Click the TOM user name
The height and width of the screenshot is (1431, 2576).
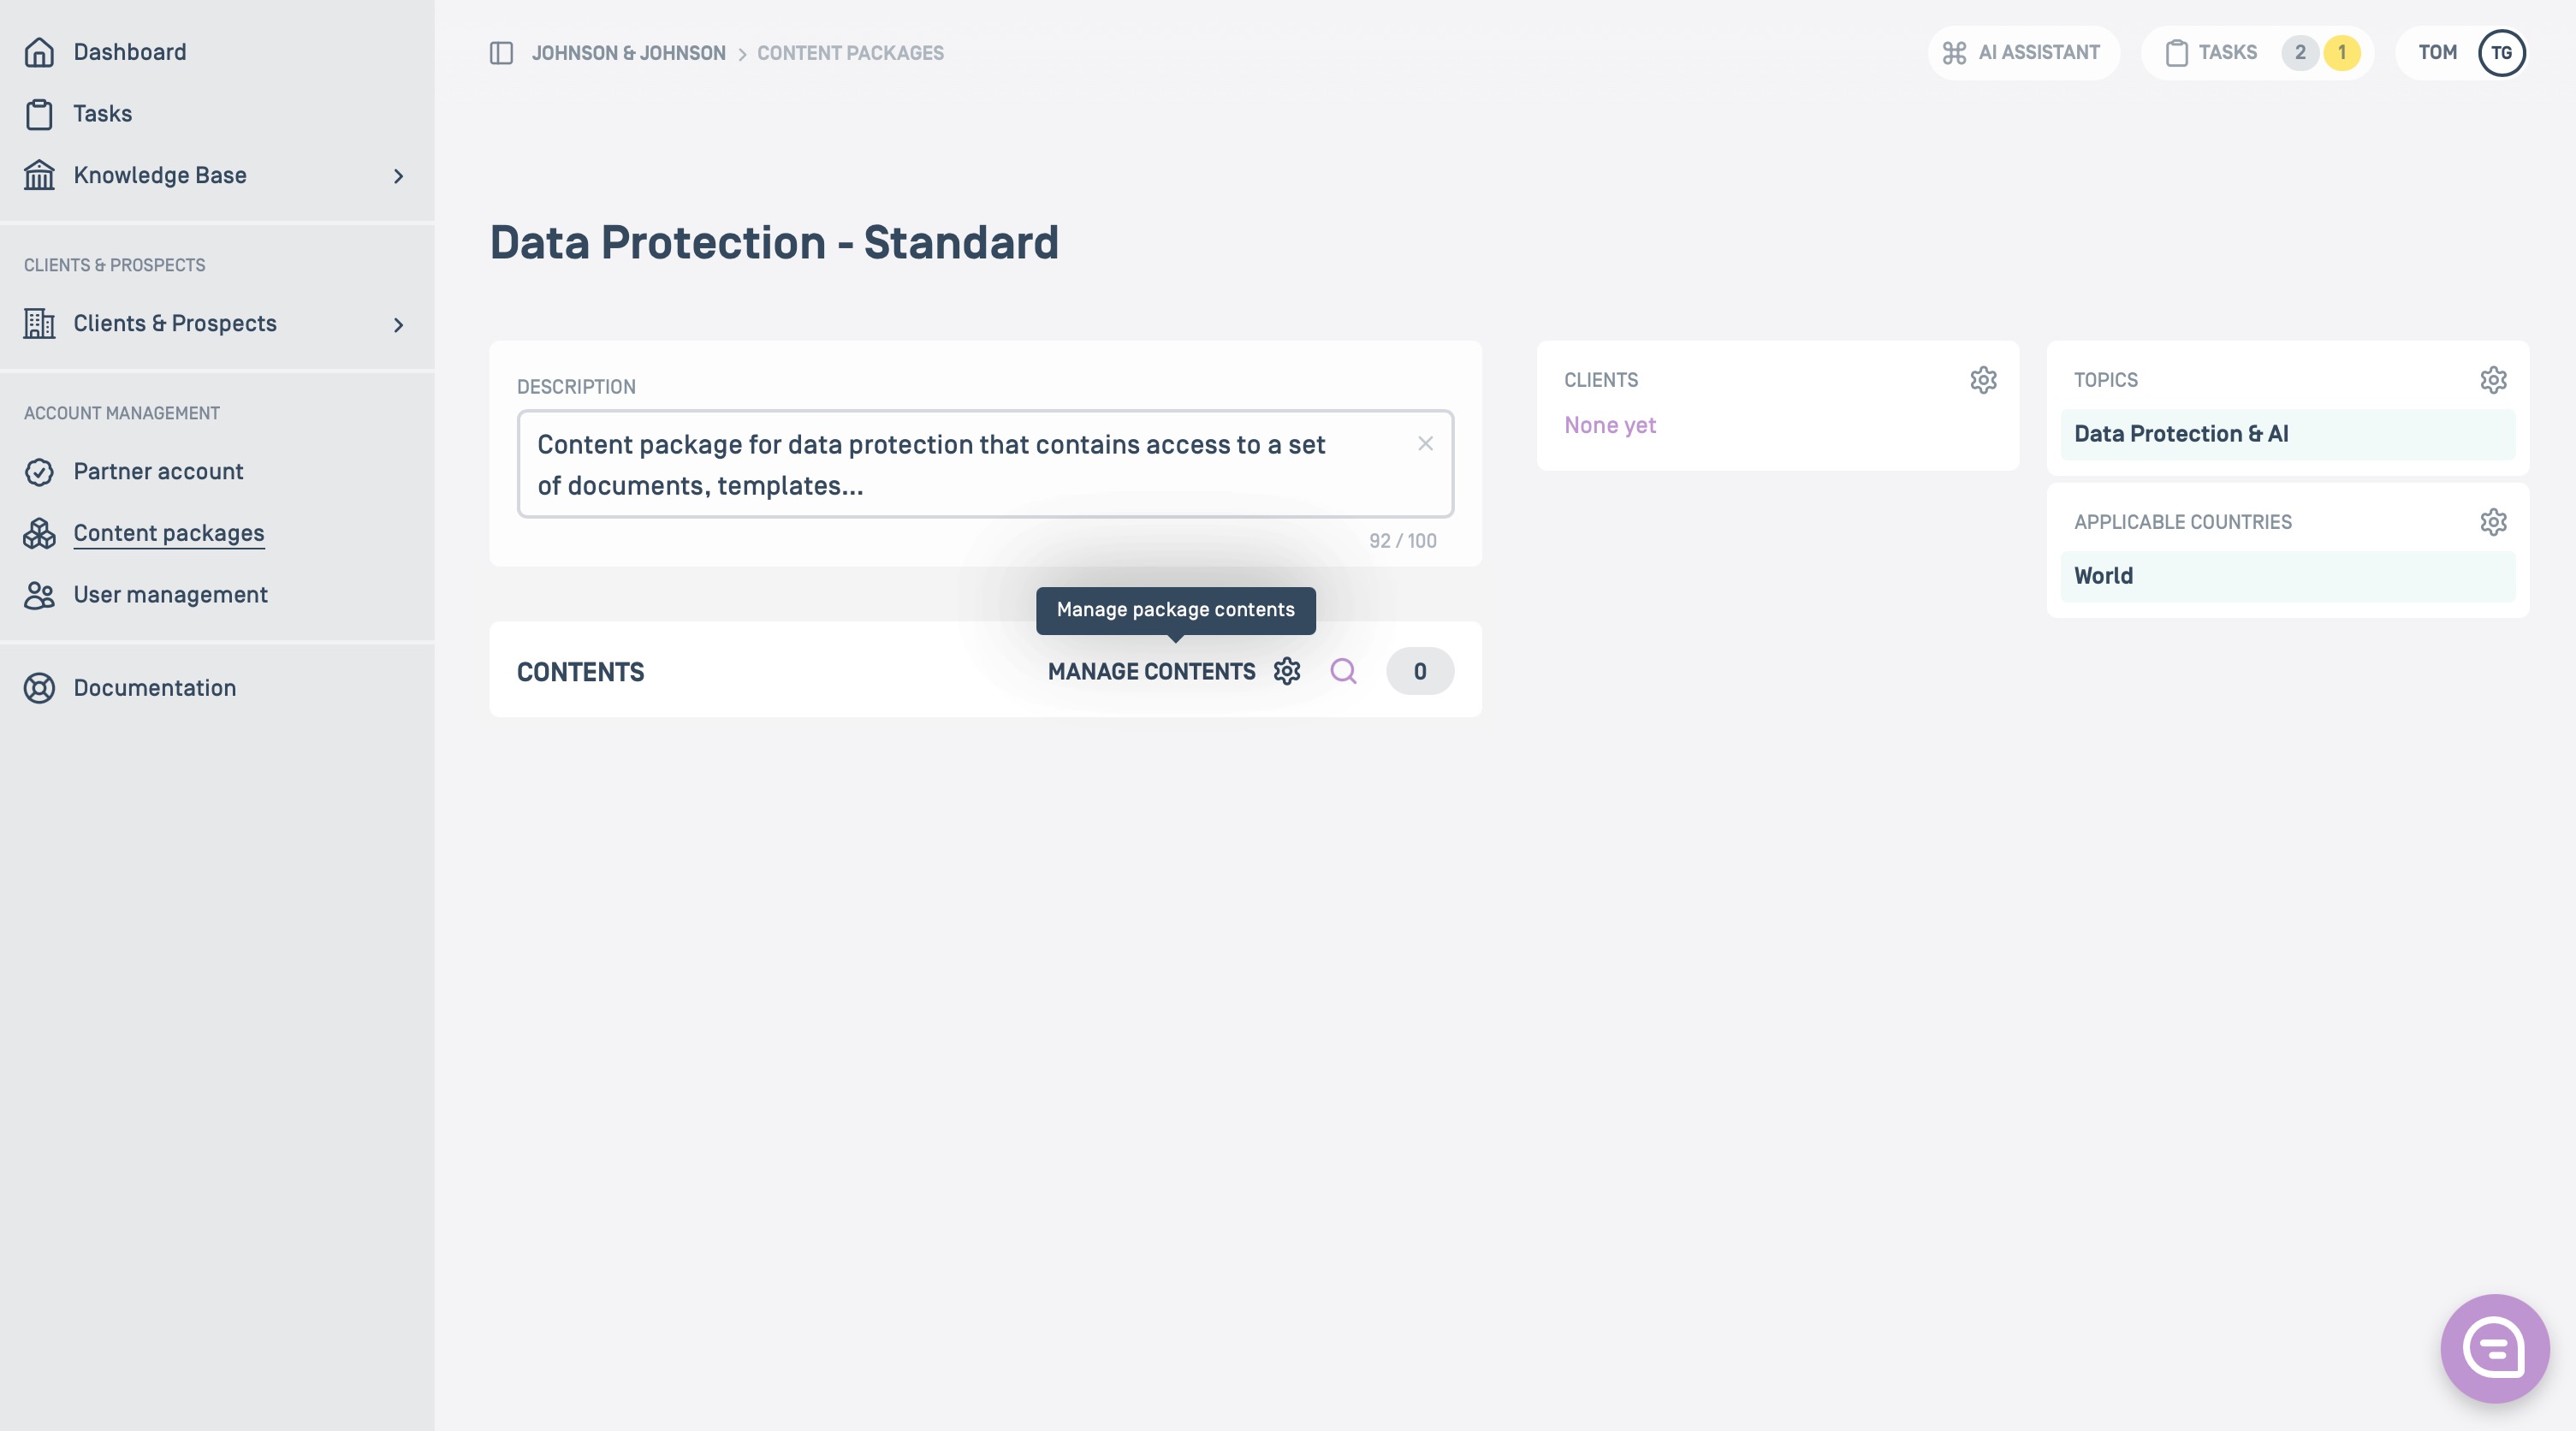2437,53
